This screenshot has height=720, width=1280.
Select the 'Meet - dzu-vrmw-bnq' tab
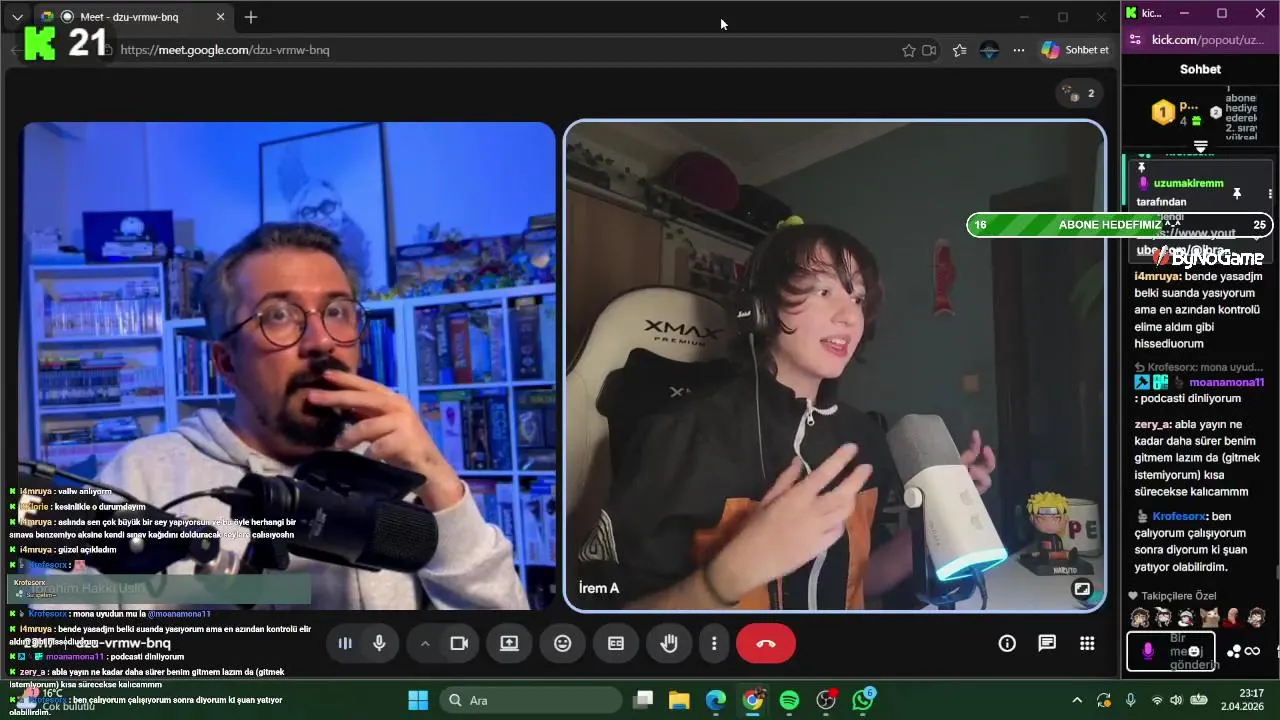point(135,17)
